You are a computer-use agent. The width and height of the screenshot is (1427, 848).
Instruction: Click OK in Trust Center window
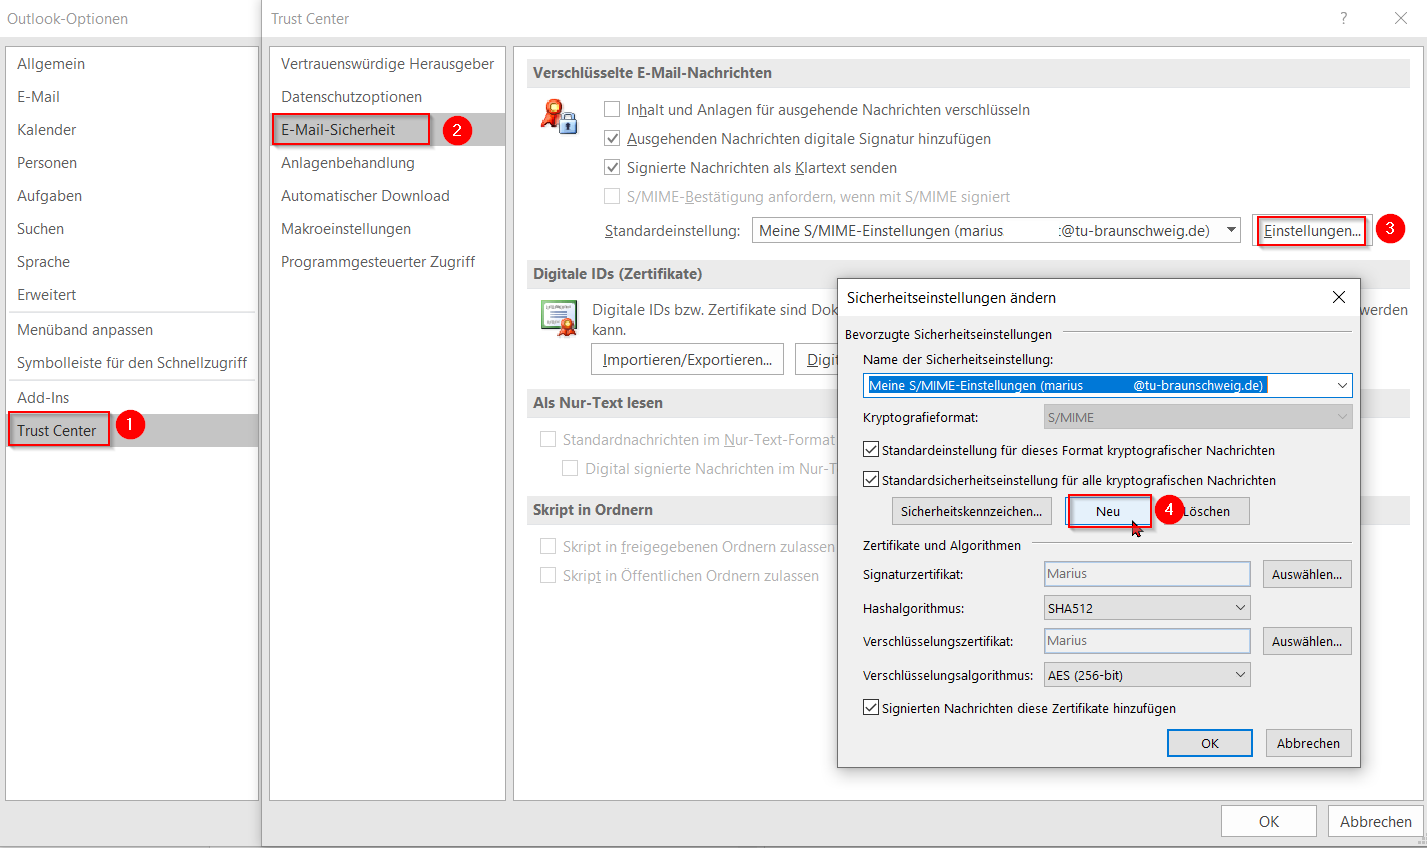[x=1269, y=821]
